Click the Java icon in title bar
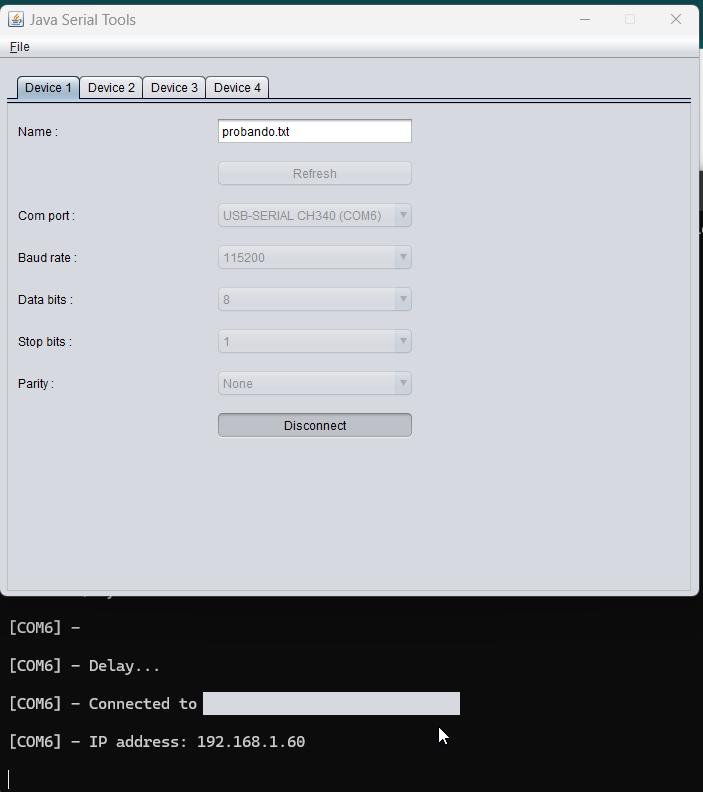The width and height of the screenshot is (703, 792). [x=16, y=20]
